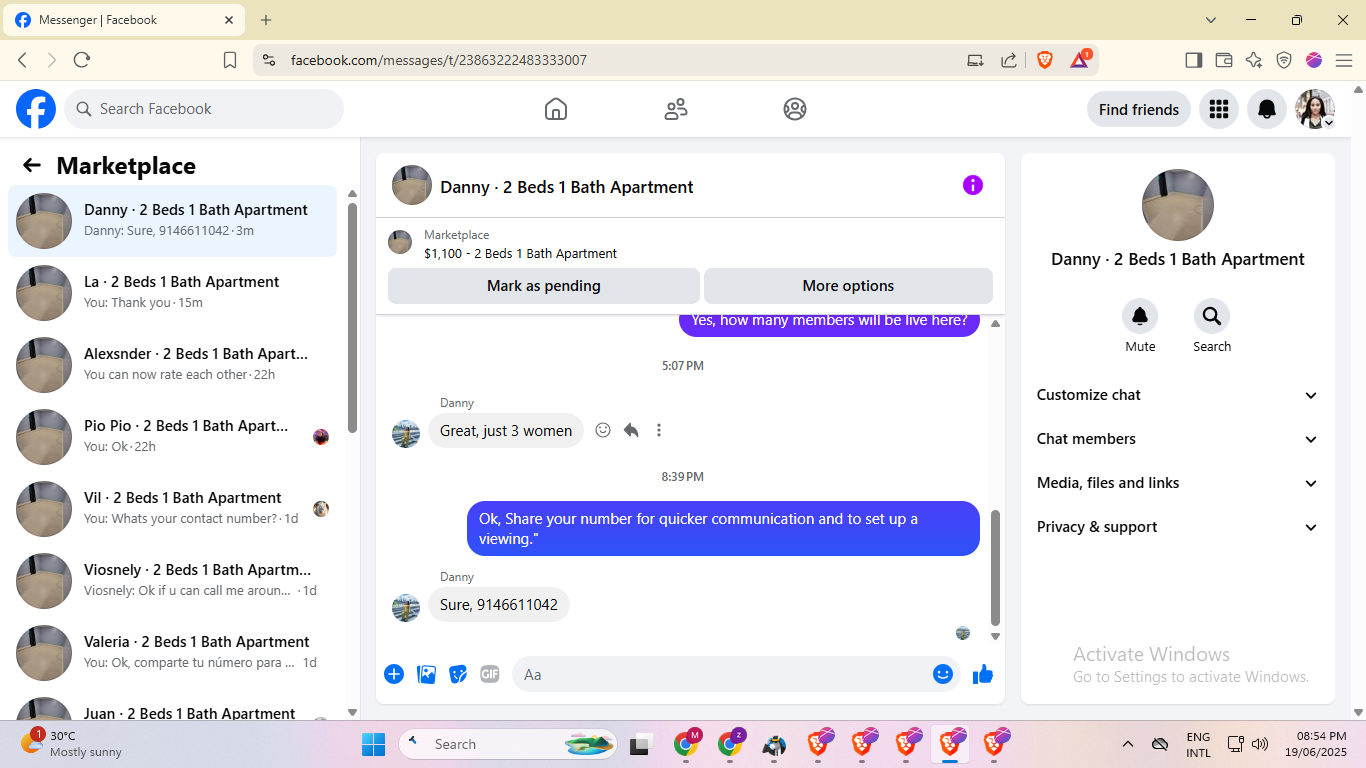The image size is (1366, 768).
Task: Open Leo AI sparkle icon
Action: (1254, 60)
